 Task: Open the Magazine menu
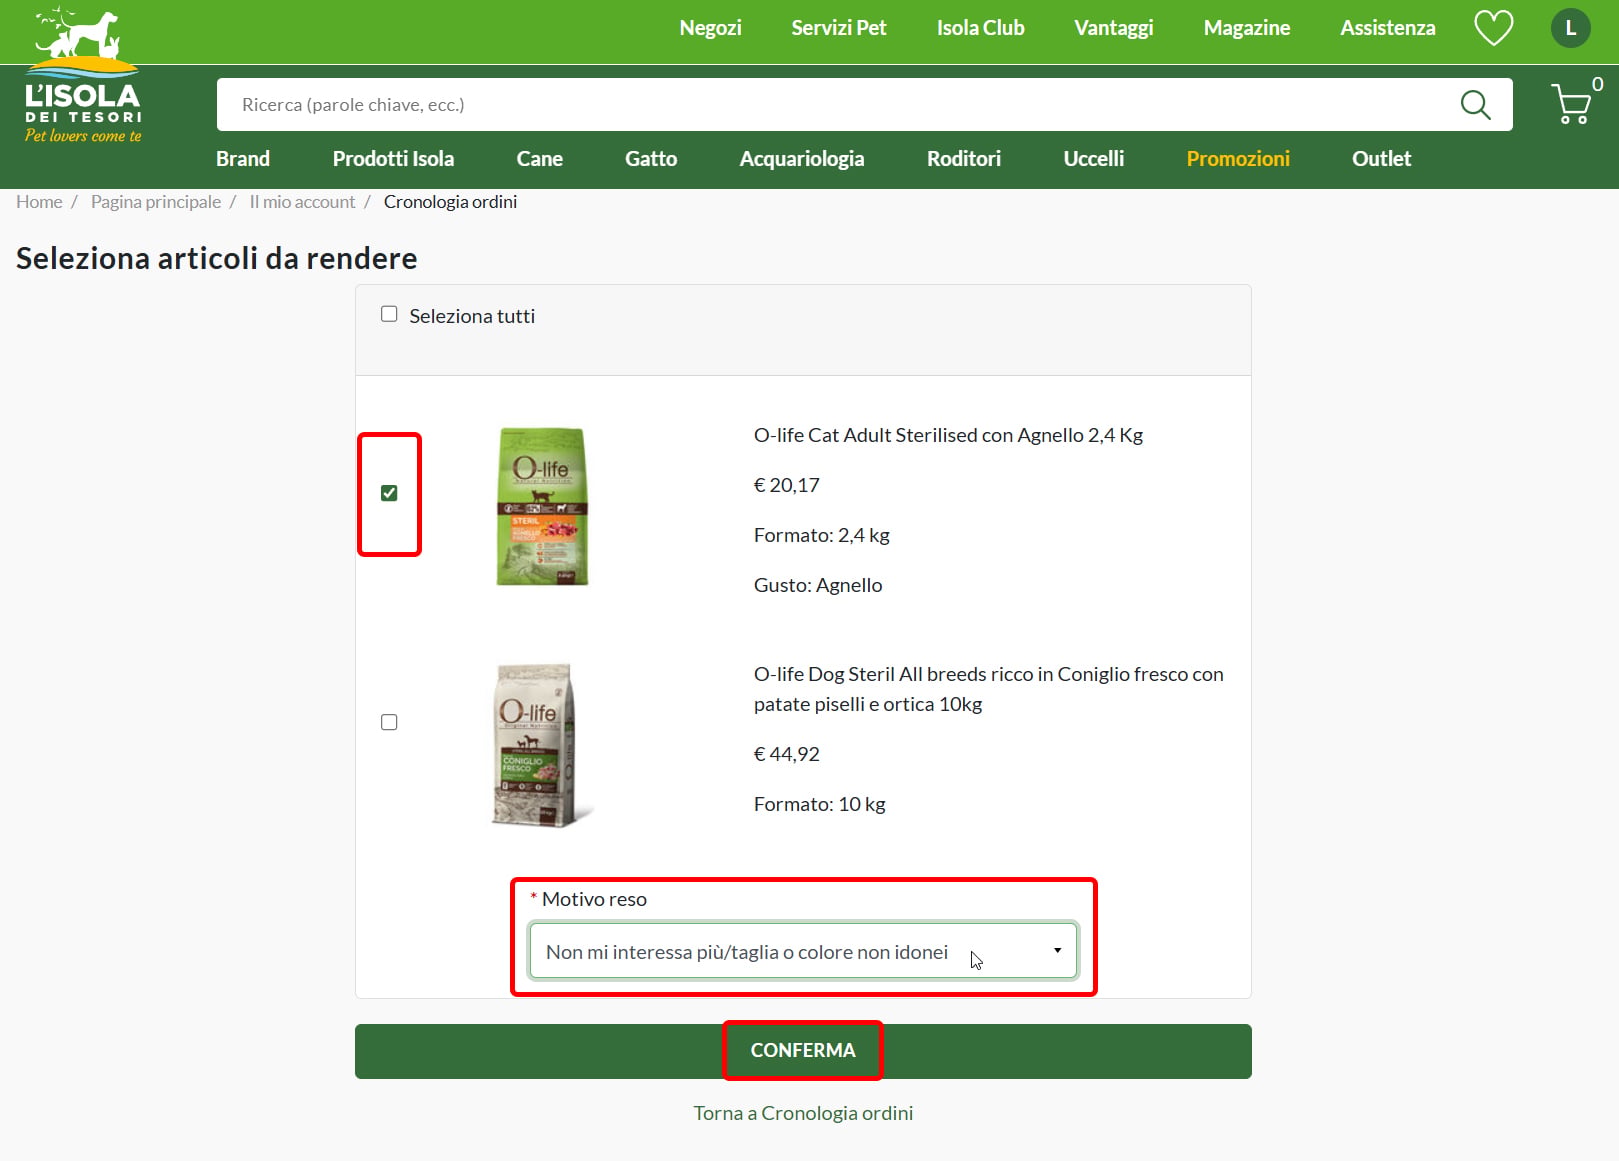point(1247,28)
